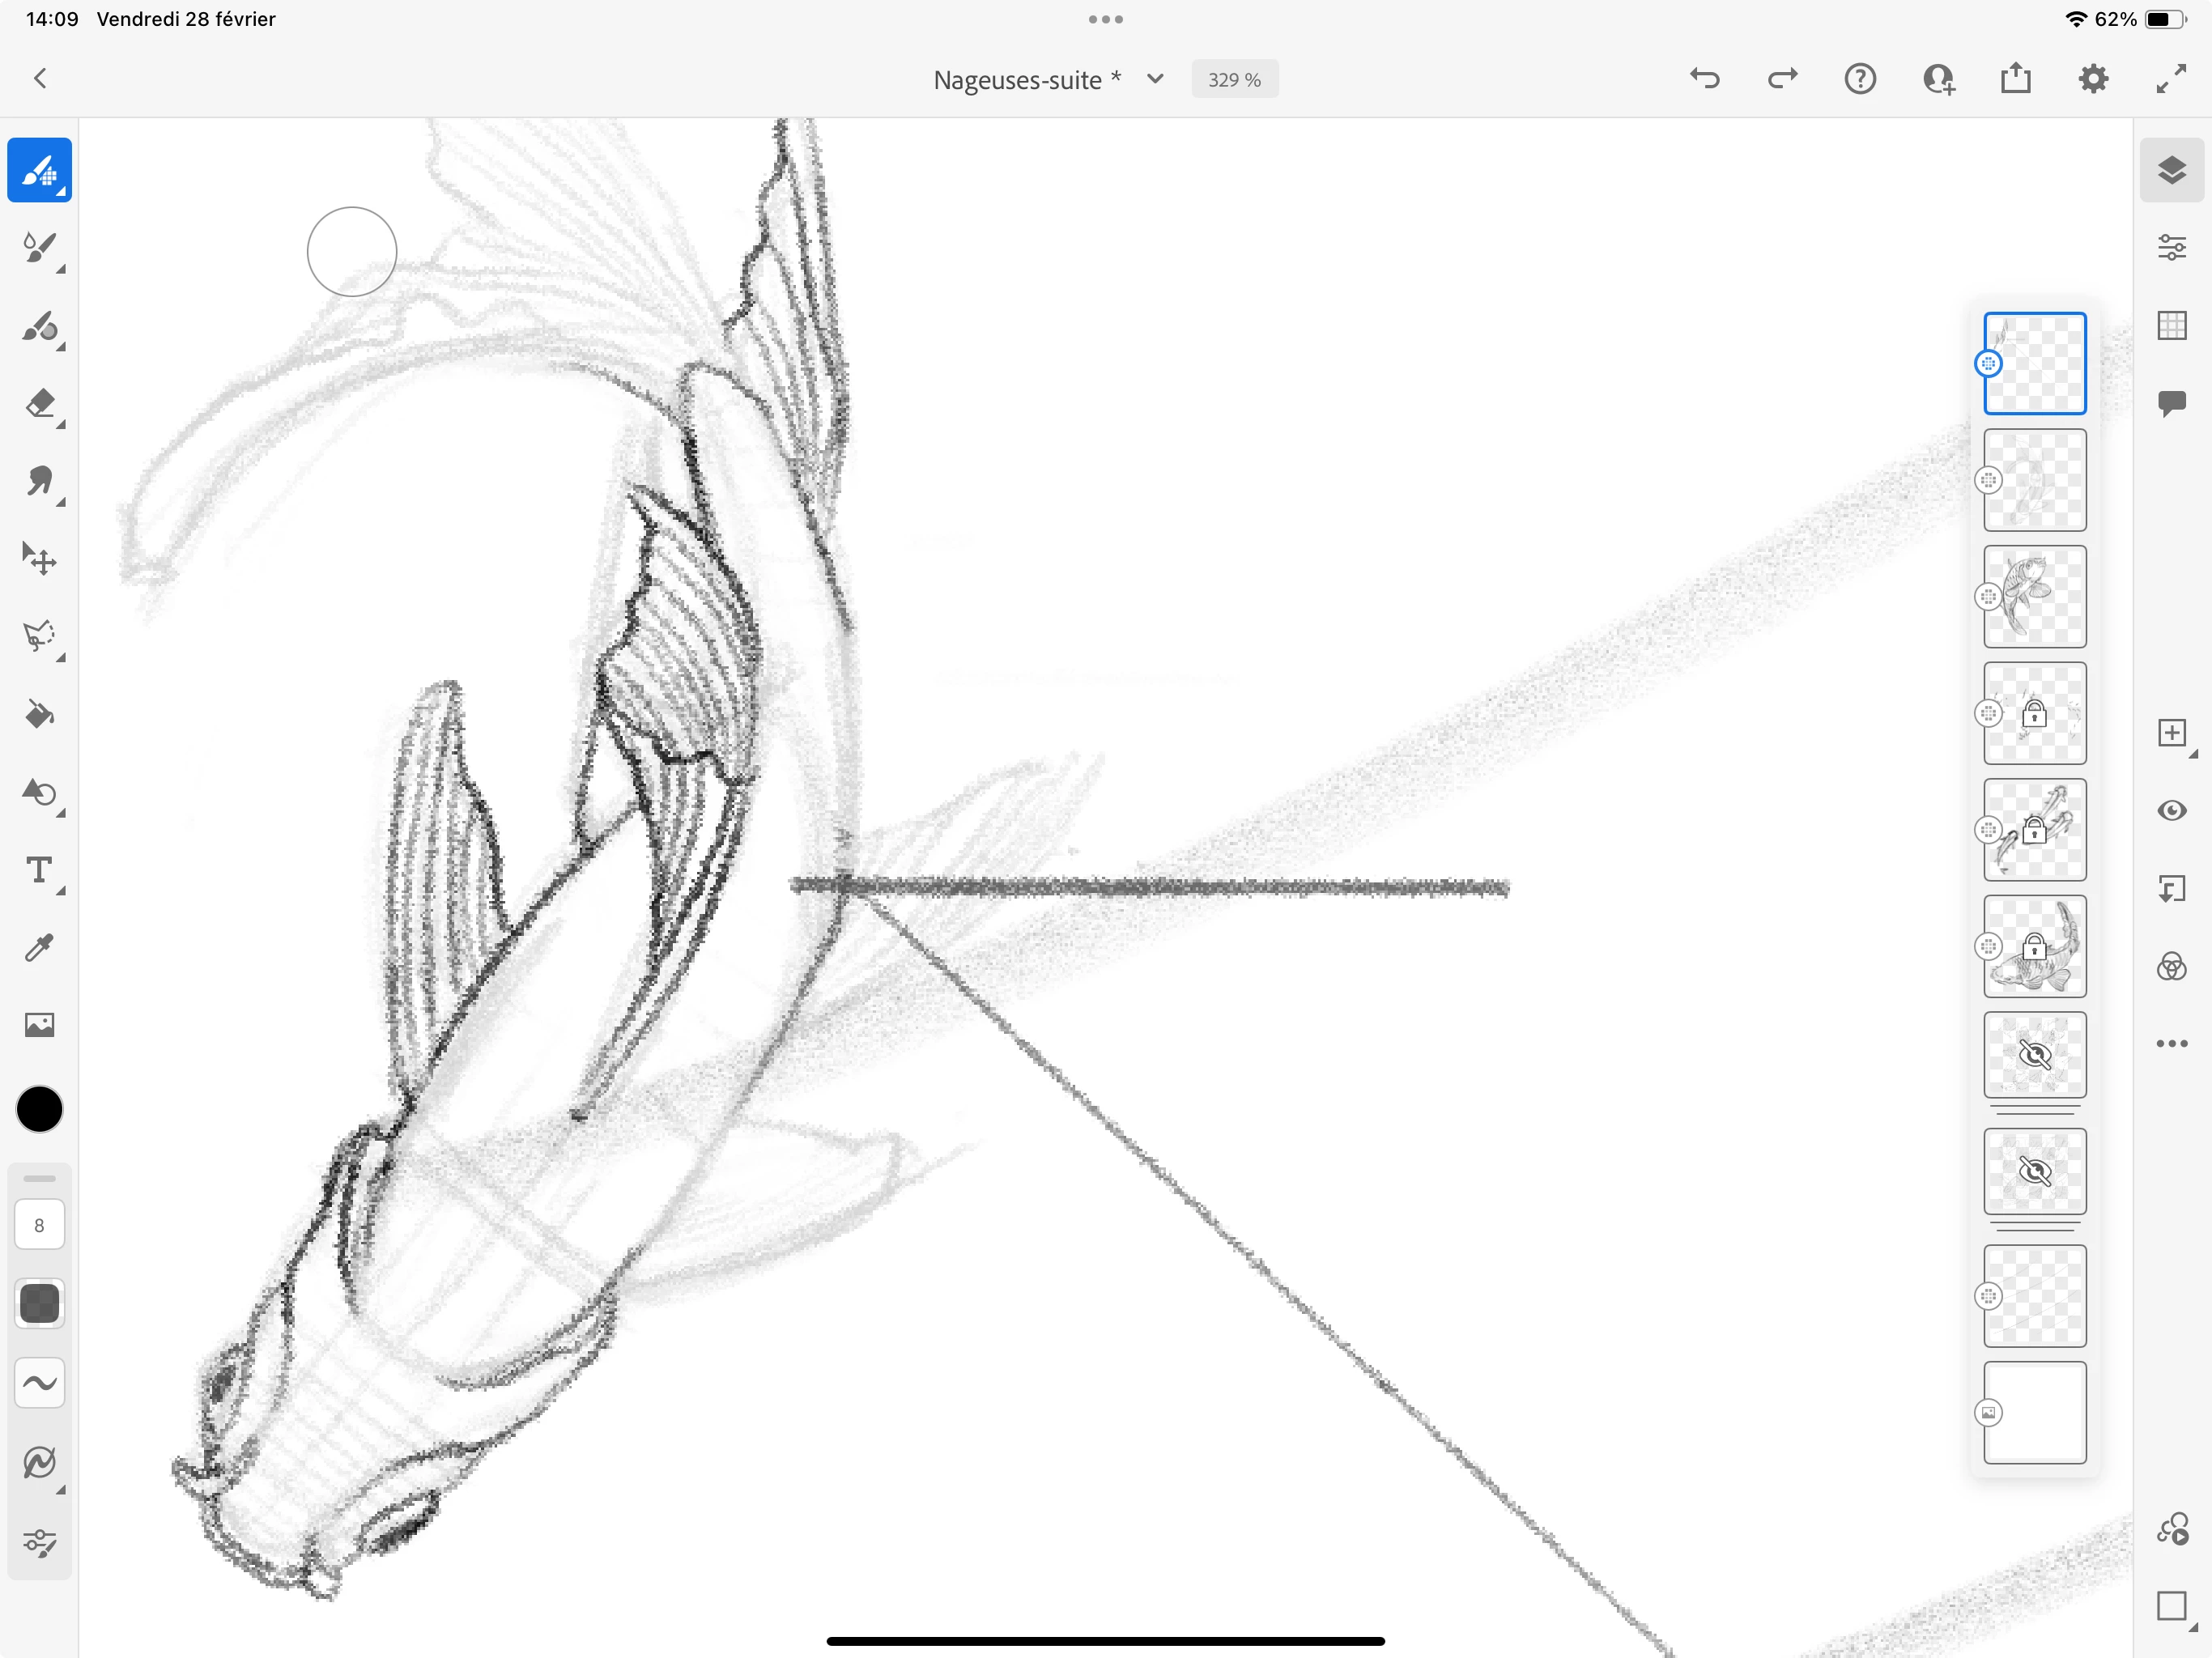Screen dimensions: 2212x1658
Task: Tap the back arrow to exit document
Action: (40, 79)
